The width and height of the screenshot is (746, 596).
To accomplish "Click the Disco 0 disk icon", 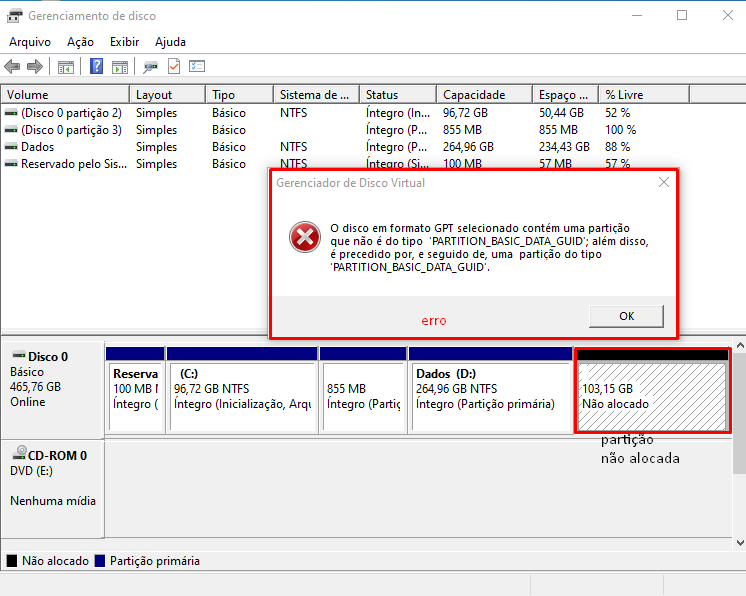I will [x=19, y=355].
